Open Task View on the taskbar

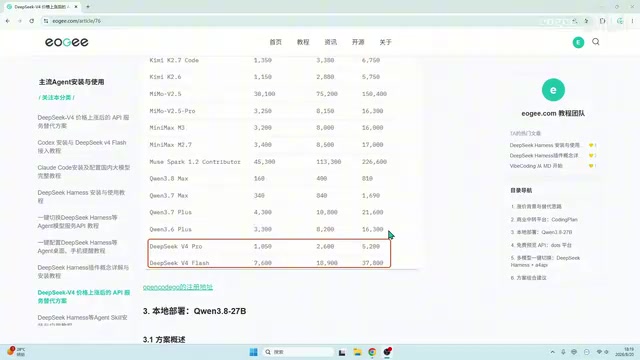point(342,352)
